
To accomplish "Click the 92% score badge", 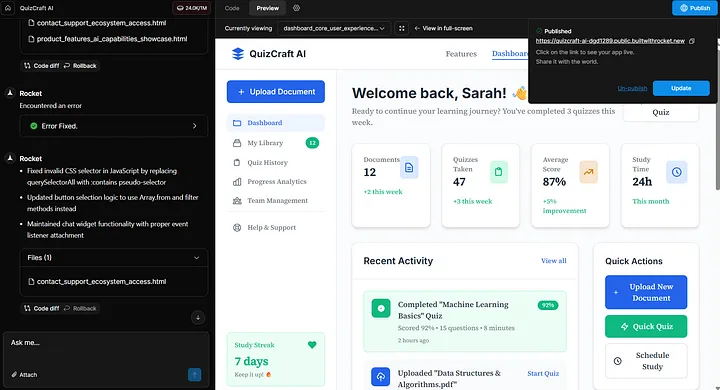I will (548, 305).
